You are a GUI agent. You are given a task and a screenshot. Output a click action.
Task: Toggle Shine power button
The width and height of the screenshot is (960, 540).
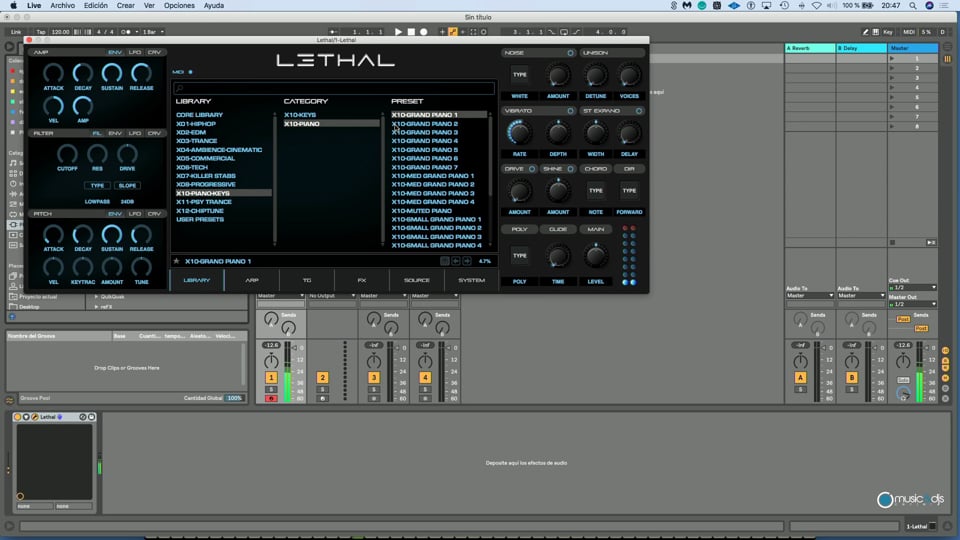(x=570, y=169)
